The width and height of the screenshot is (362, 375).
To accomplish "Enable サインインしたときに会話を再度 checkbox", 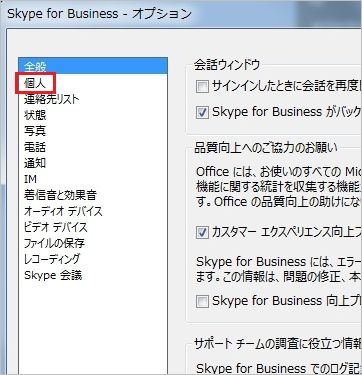I will click(202, 87).
